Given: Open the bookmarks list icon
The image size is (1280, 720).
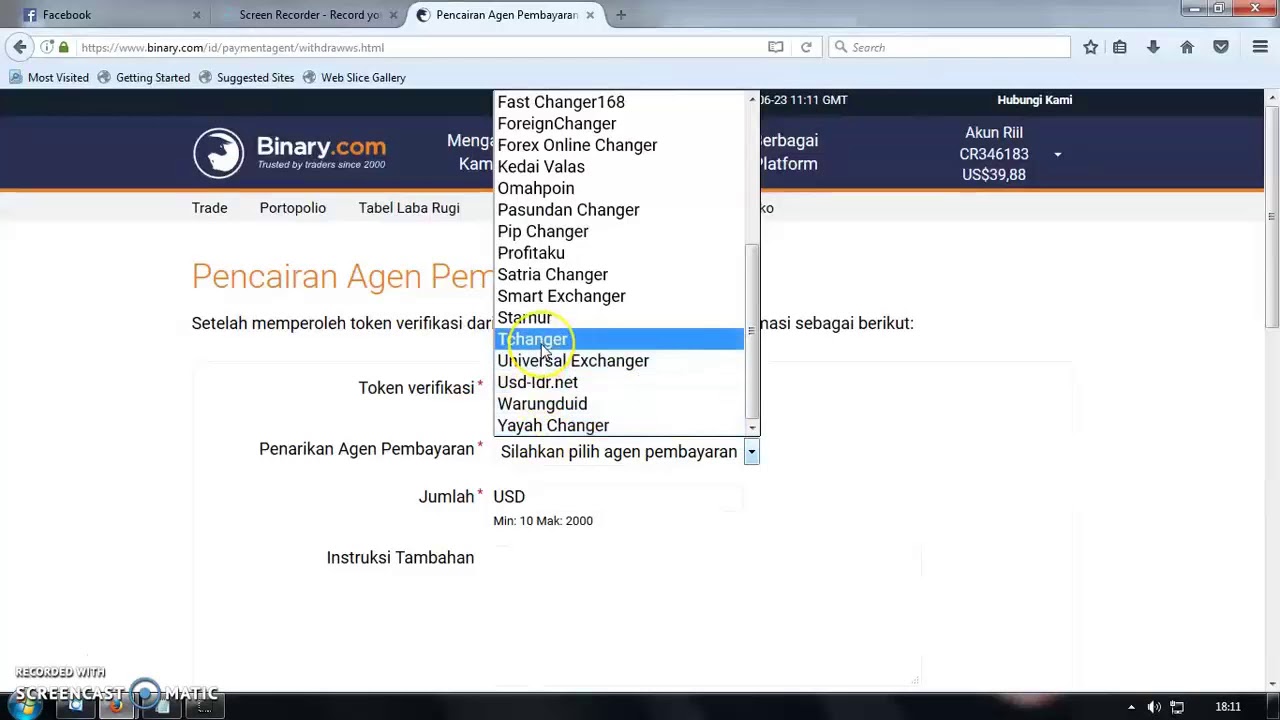Looking at the screenshot, I should [x=1120, y=47].
